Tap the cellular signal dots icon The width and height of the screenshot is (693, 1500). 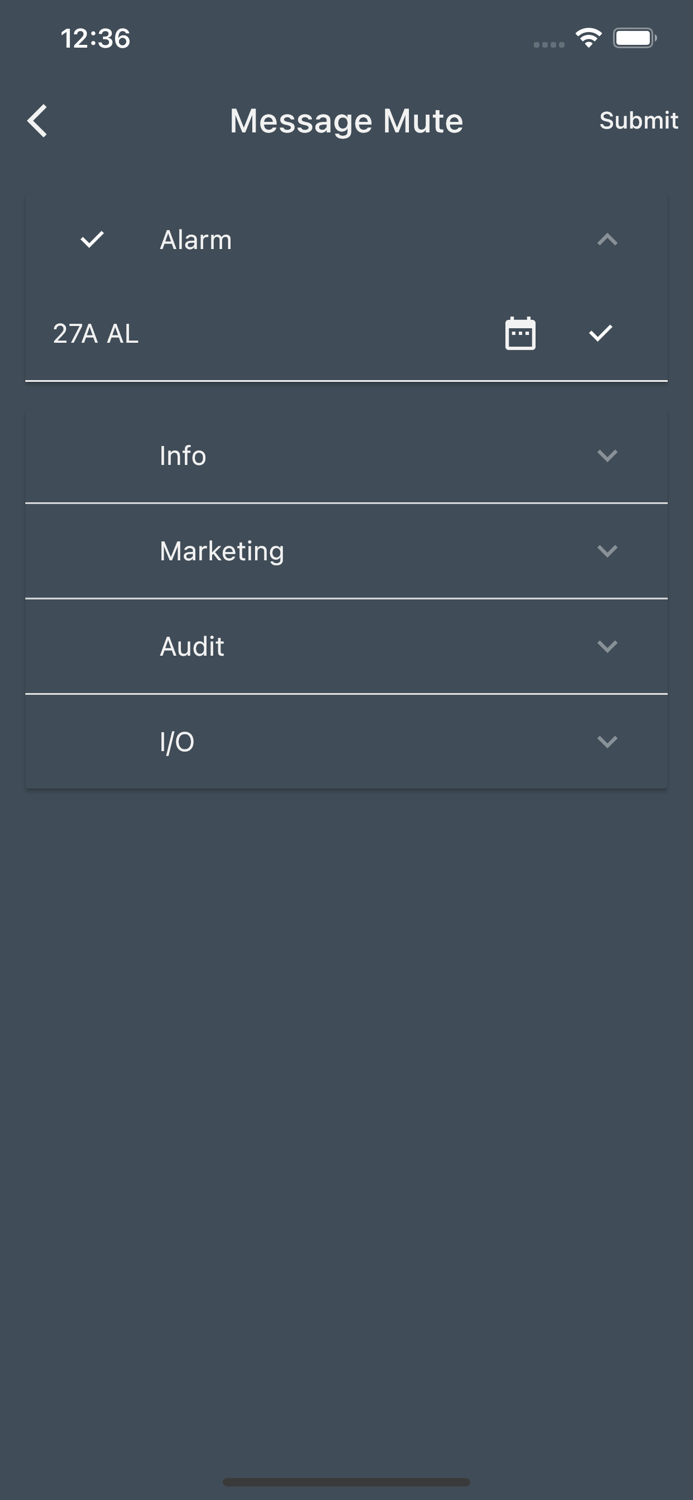[549, 44]
